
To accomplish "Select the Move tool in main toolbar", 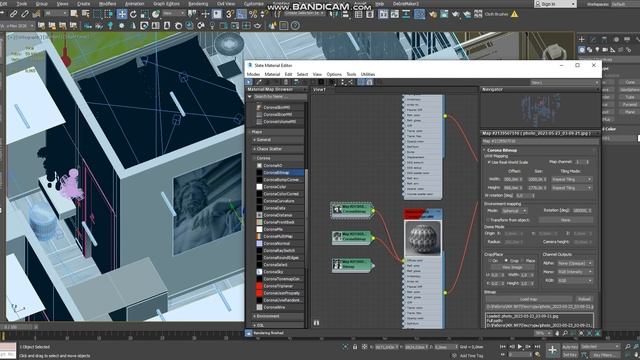I will (122, 14).
